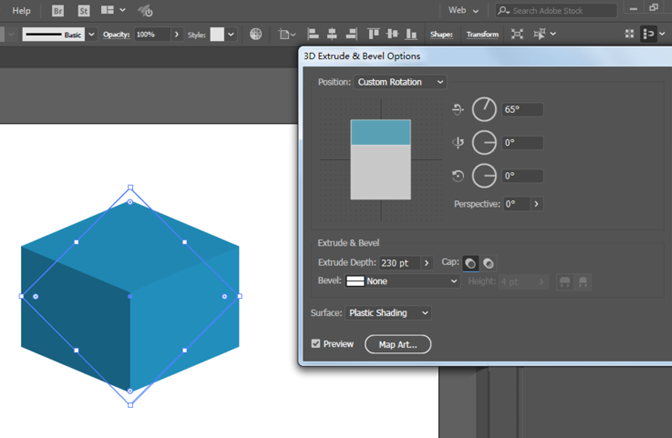Click the Style color swatch
Image resolution: width=672 pixels, height=438 pixels.
217,34
